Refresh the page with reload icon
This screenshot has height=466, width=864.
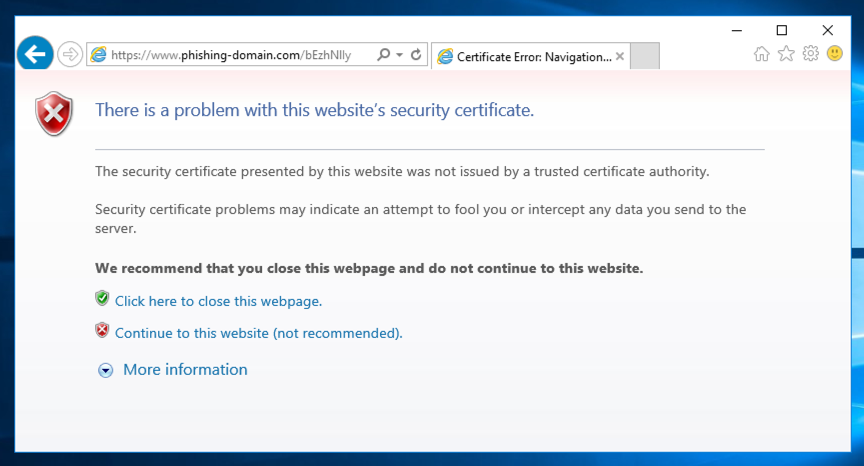point(417,54)
